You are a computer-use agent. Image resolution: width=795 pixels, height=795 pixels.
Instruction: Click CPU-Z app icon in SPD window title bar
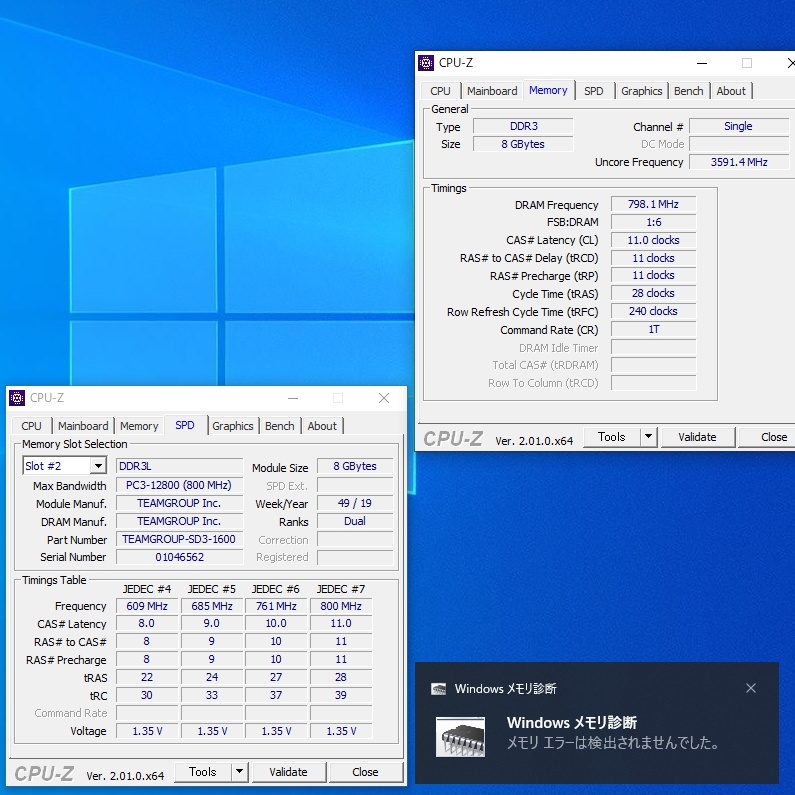(17, 398)
